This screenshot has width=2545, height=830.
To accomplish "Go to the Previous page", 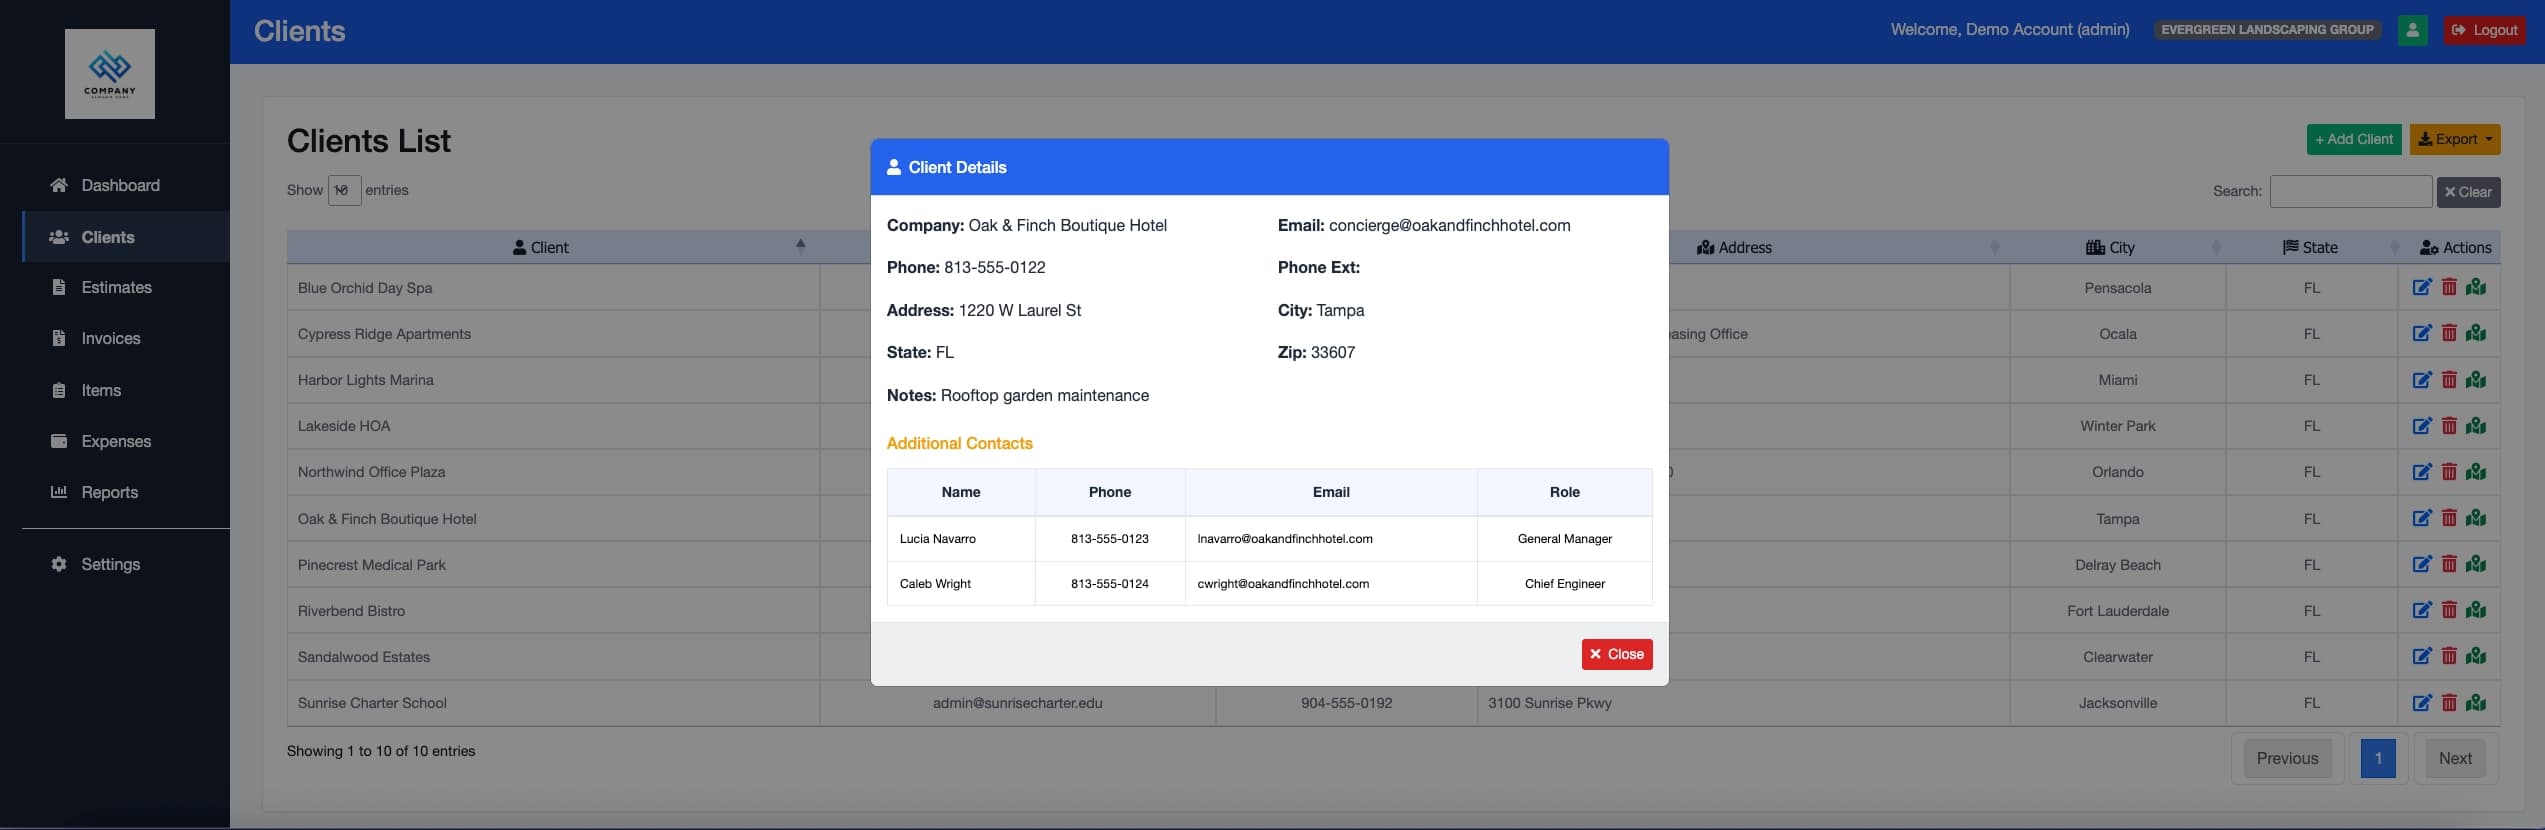I will click(x=2287, y=758).
